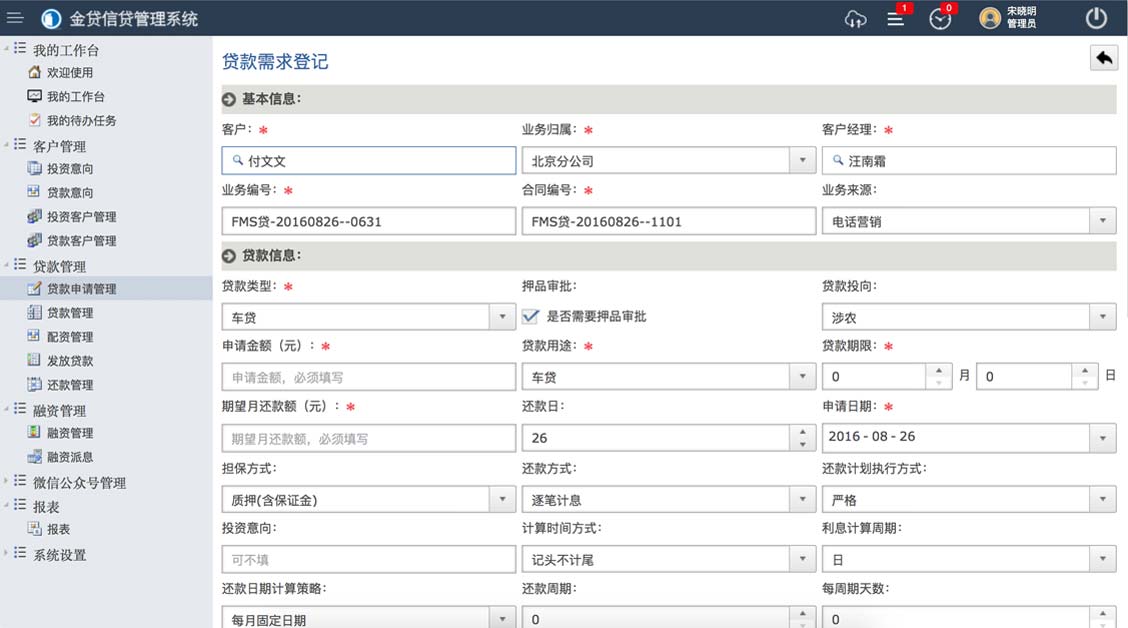
Task: Open 融资派息 in sidebar
Action: 70,457
